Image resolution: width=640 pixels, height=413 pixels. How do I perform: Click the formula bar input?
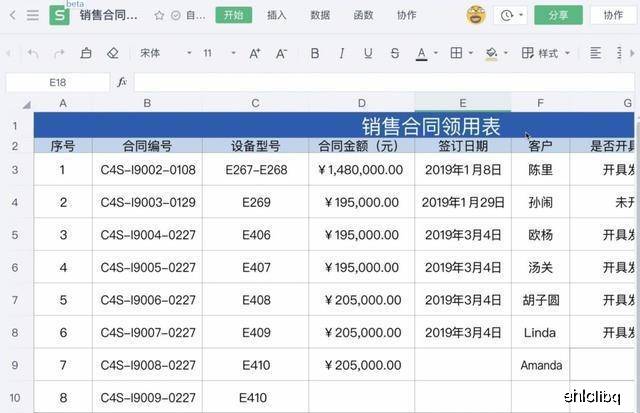[384, 83]
